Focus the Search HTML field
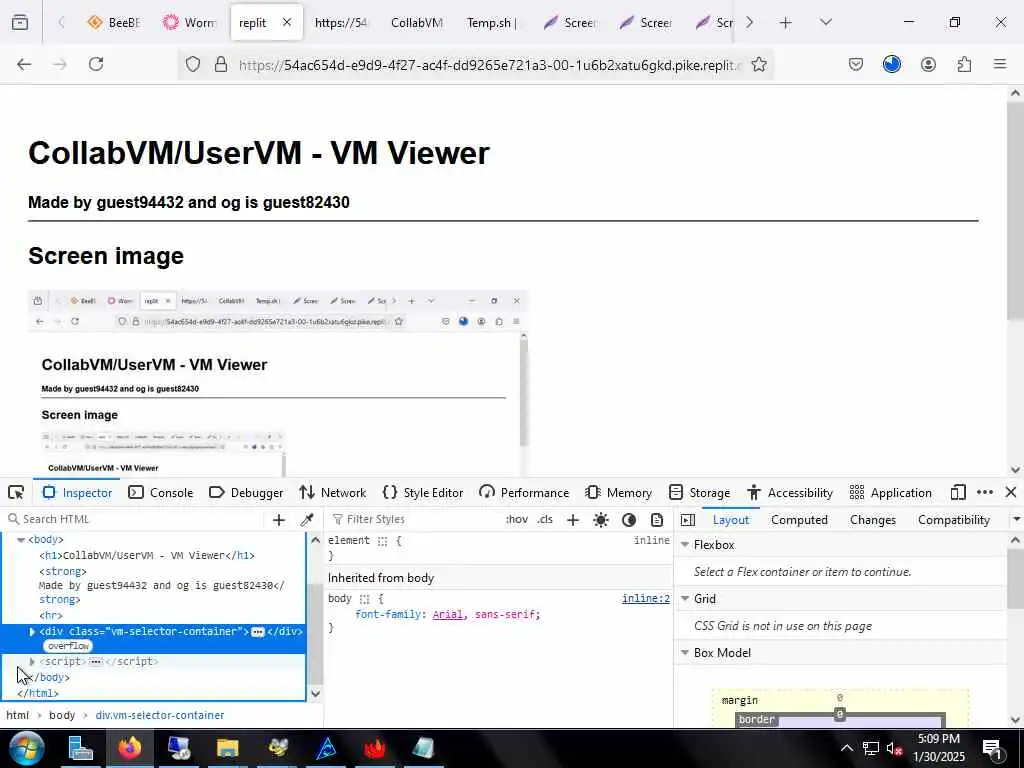Viewport: 1024px width, 768px height. point(134,519)
